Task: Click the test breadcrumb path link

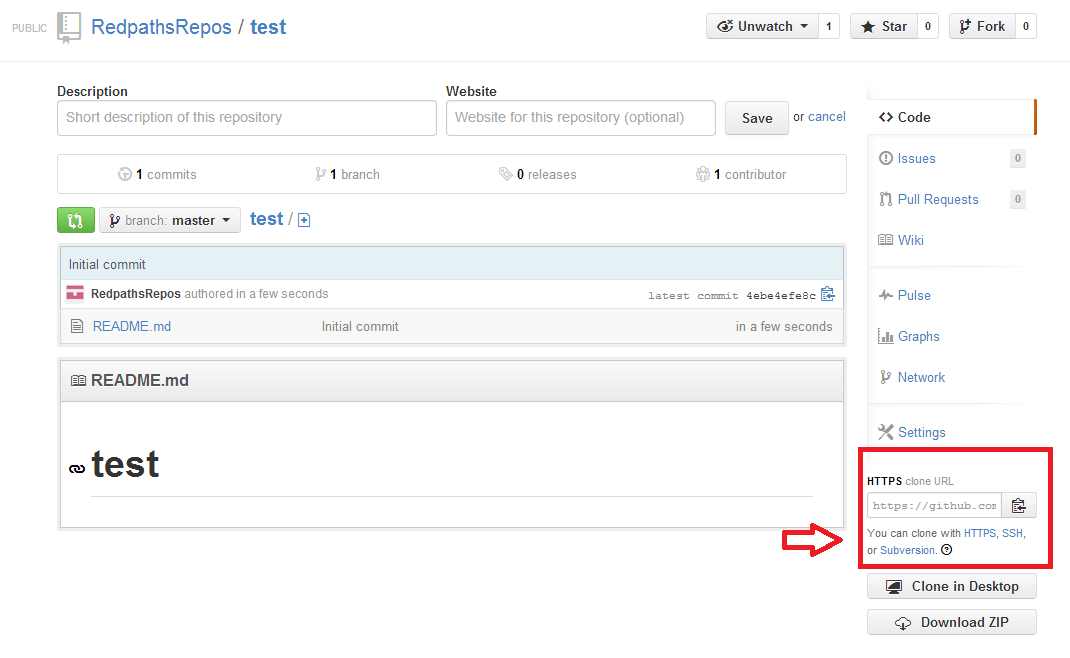Action: point(266,219)
